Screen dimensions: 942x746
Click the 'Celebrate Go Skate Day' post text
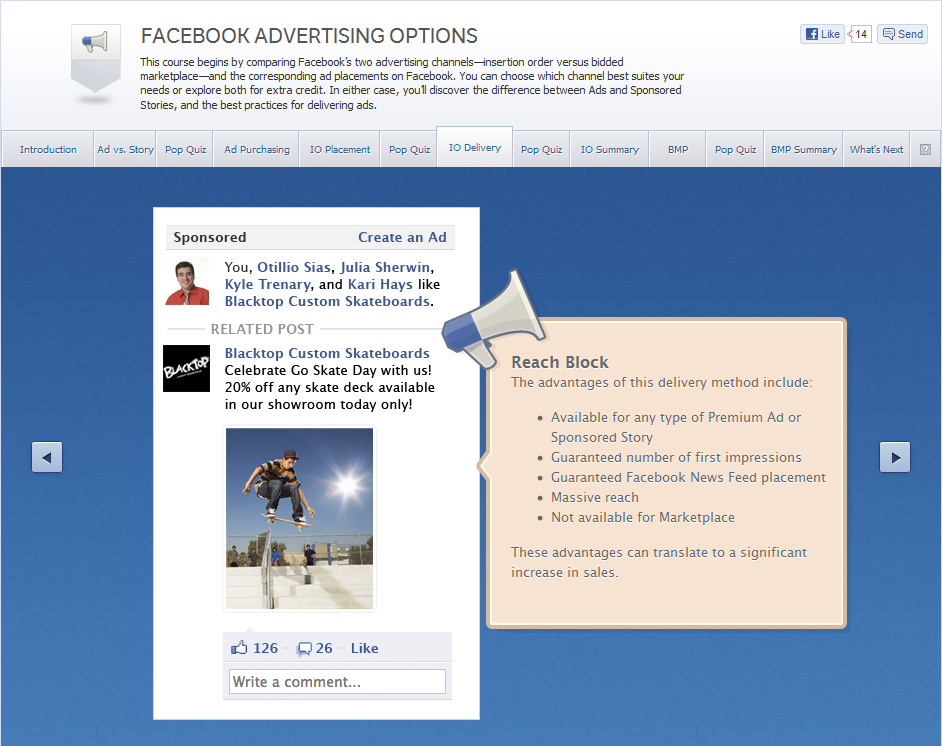(x=330, y=387)
